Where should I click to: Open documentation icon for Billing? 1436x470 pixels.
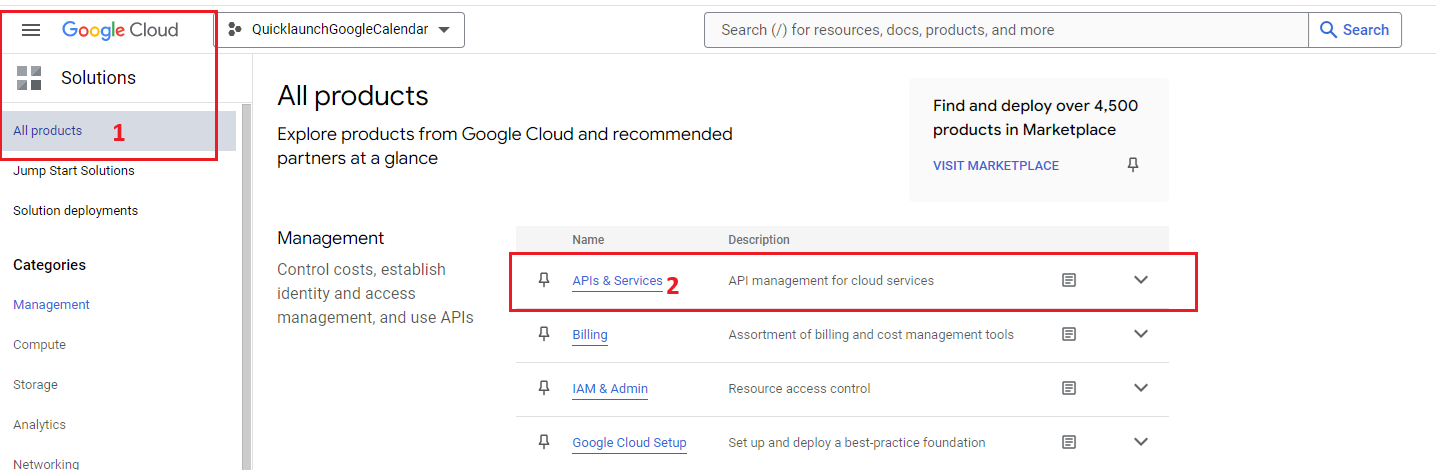click(x=1069, y=334)
